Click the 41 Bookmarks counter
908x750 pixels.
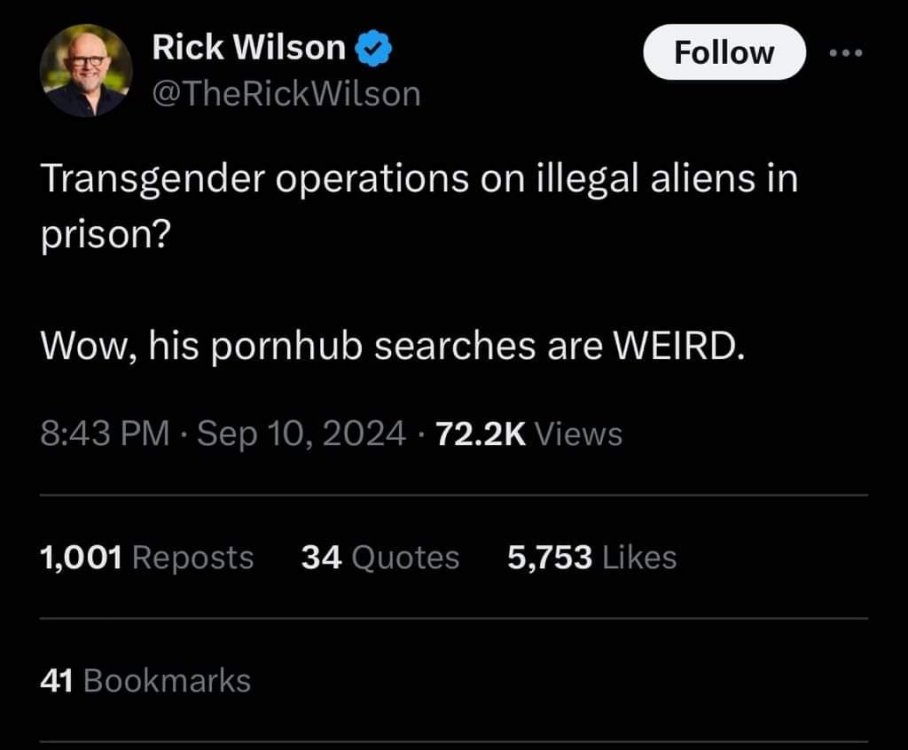pyautogui.click(x=145, y=680)
